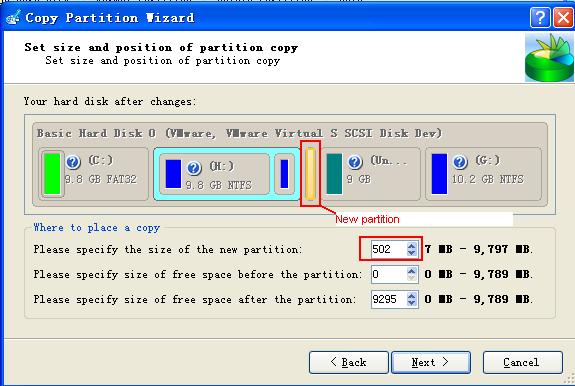Increase new partition size with up arrow
This screenshot has width=575, height=386.
click(x=411, y=246)
